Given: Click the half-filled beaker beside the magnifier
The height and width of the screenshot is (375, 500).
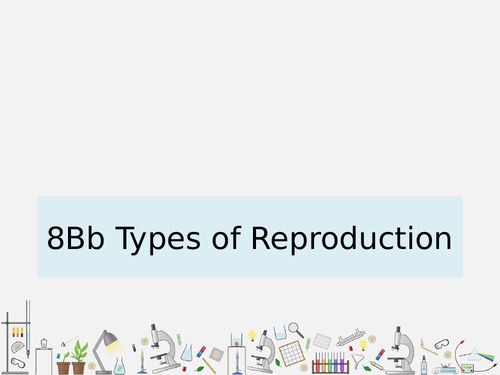Looking at the screenshot, I should point(280,333).
